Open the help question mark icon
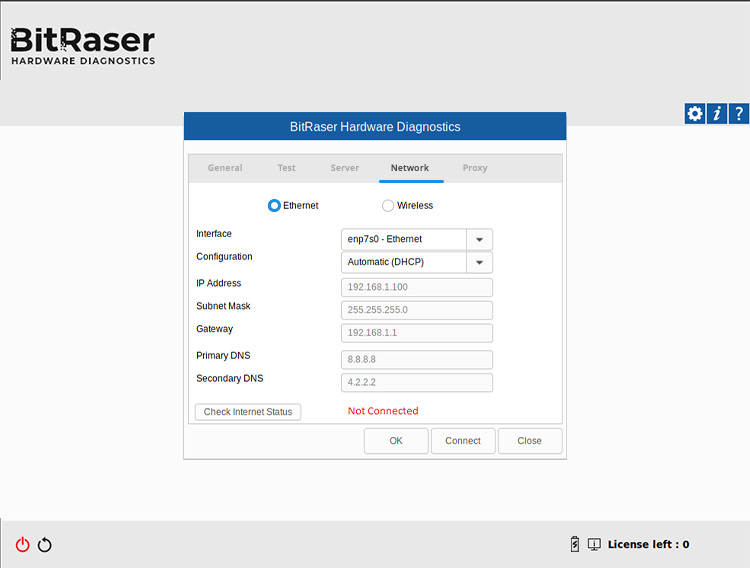The height and width of the screenshot is (568, 750). pos(739,114)
